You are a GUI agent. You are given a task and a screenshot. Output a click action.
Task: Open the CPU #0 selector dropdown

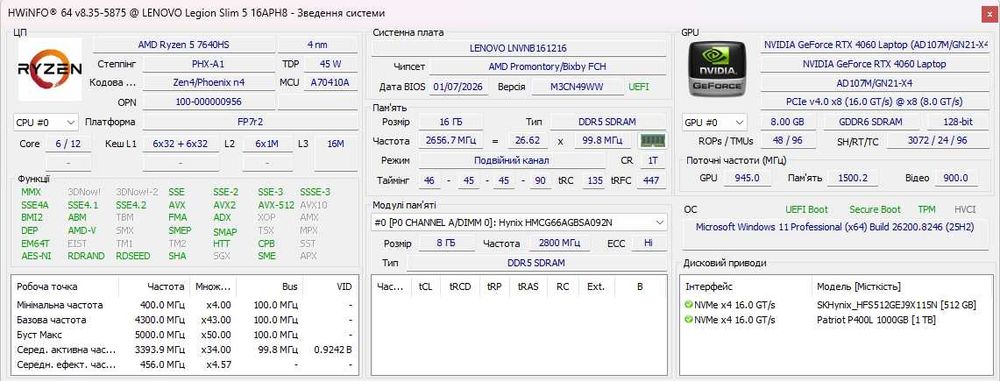[x=46, y=122]
